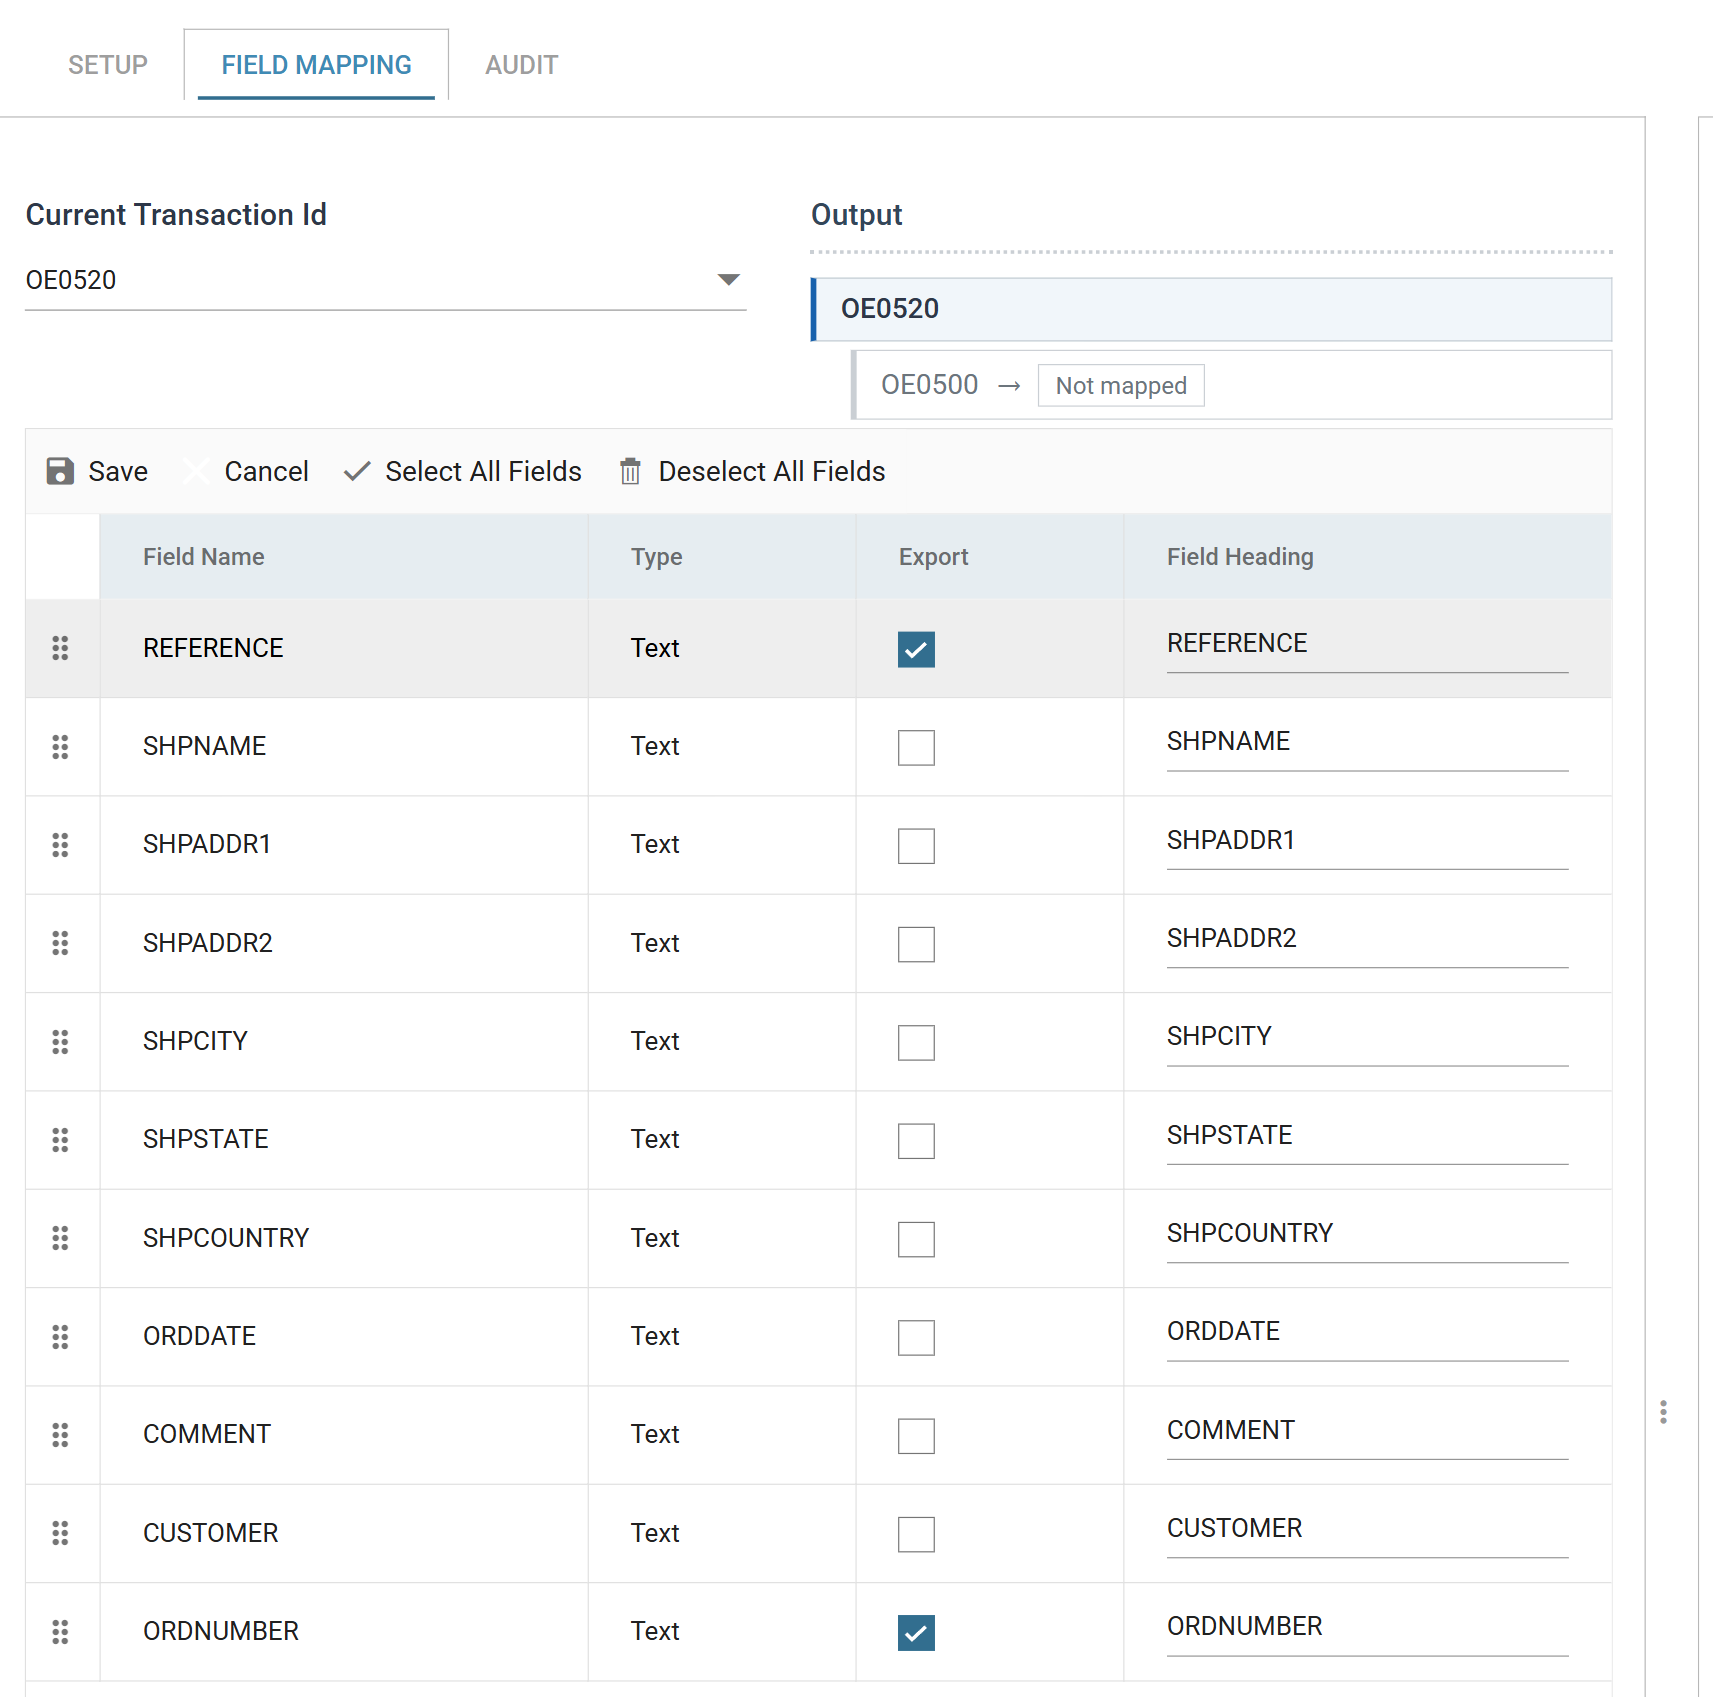The image size is (1713, 1697).
Task: Grab the drag handle for SHPADDR2 row
Action: click(x=60, y=943)
